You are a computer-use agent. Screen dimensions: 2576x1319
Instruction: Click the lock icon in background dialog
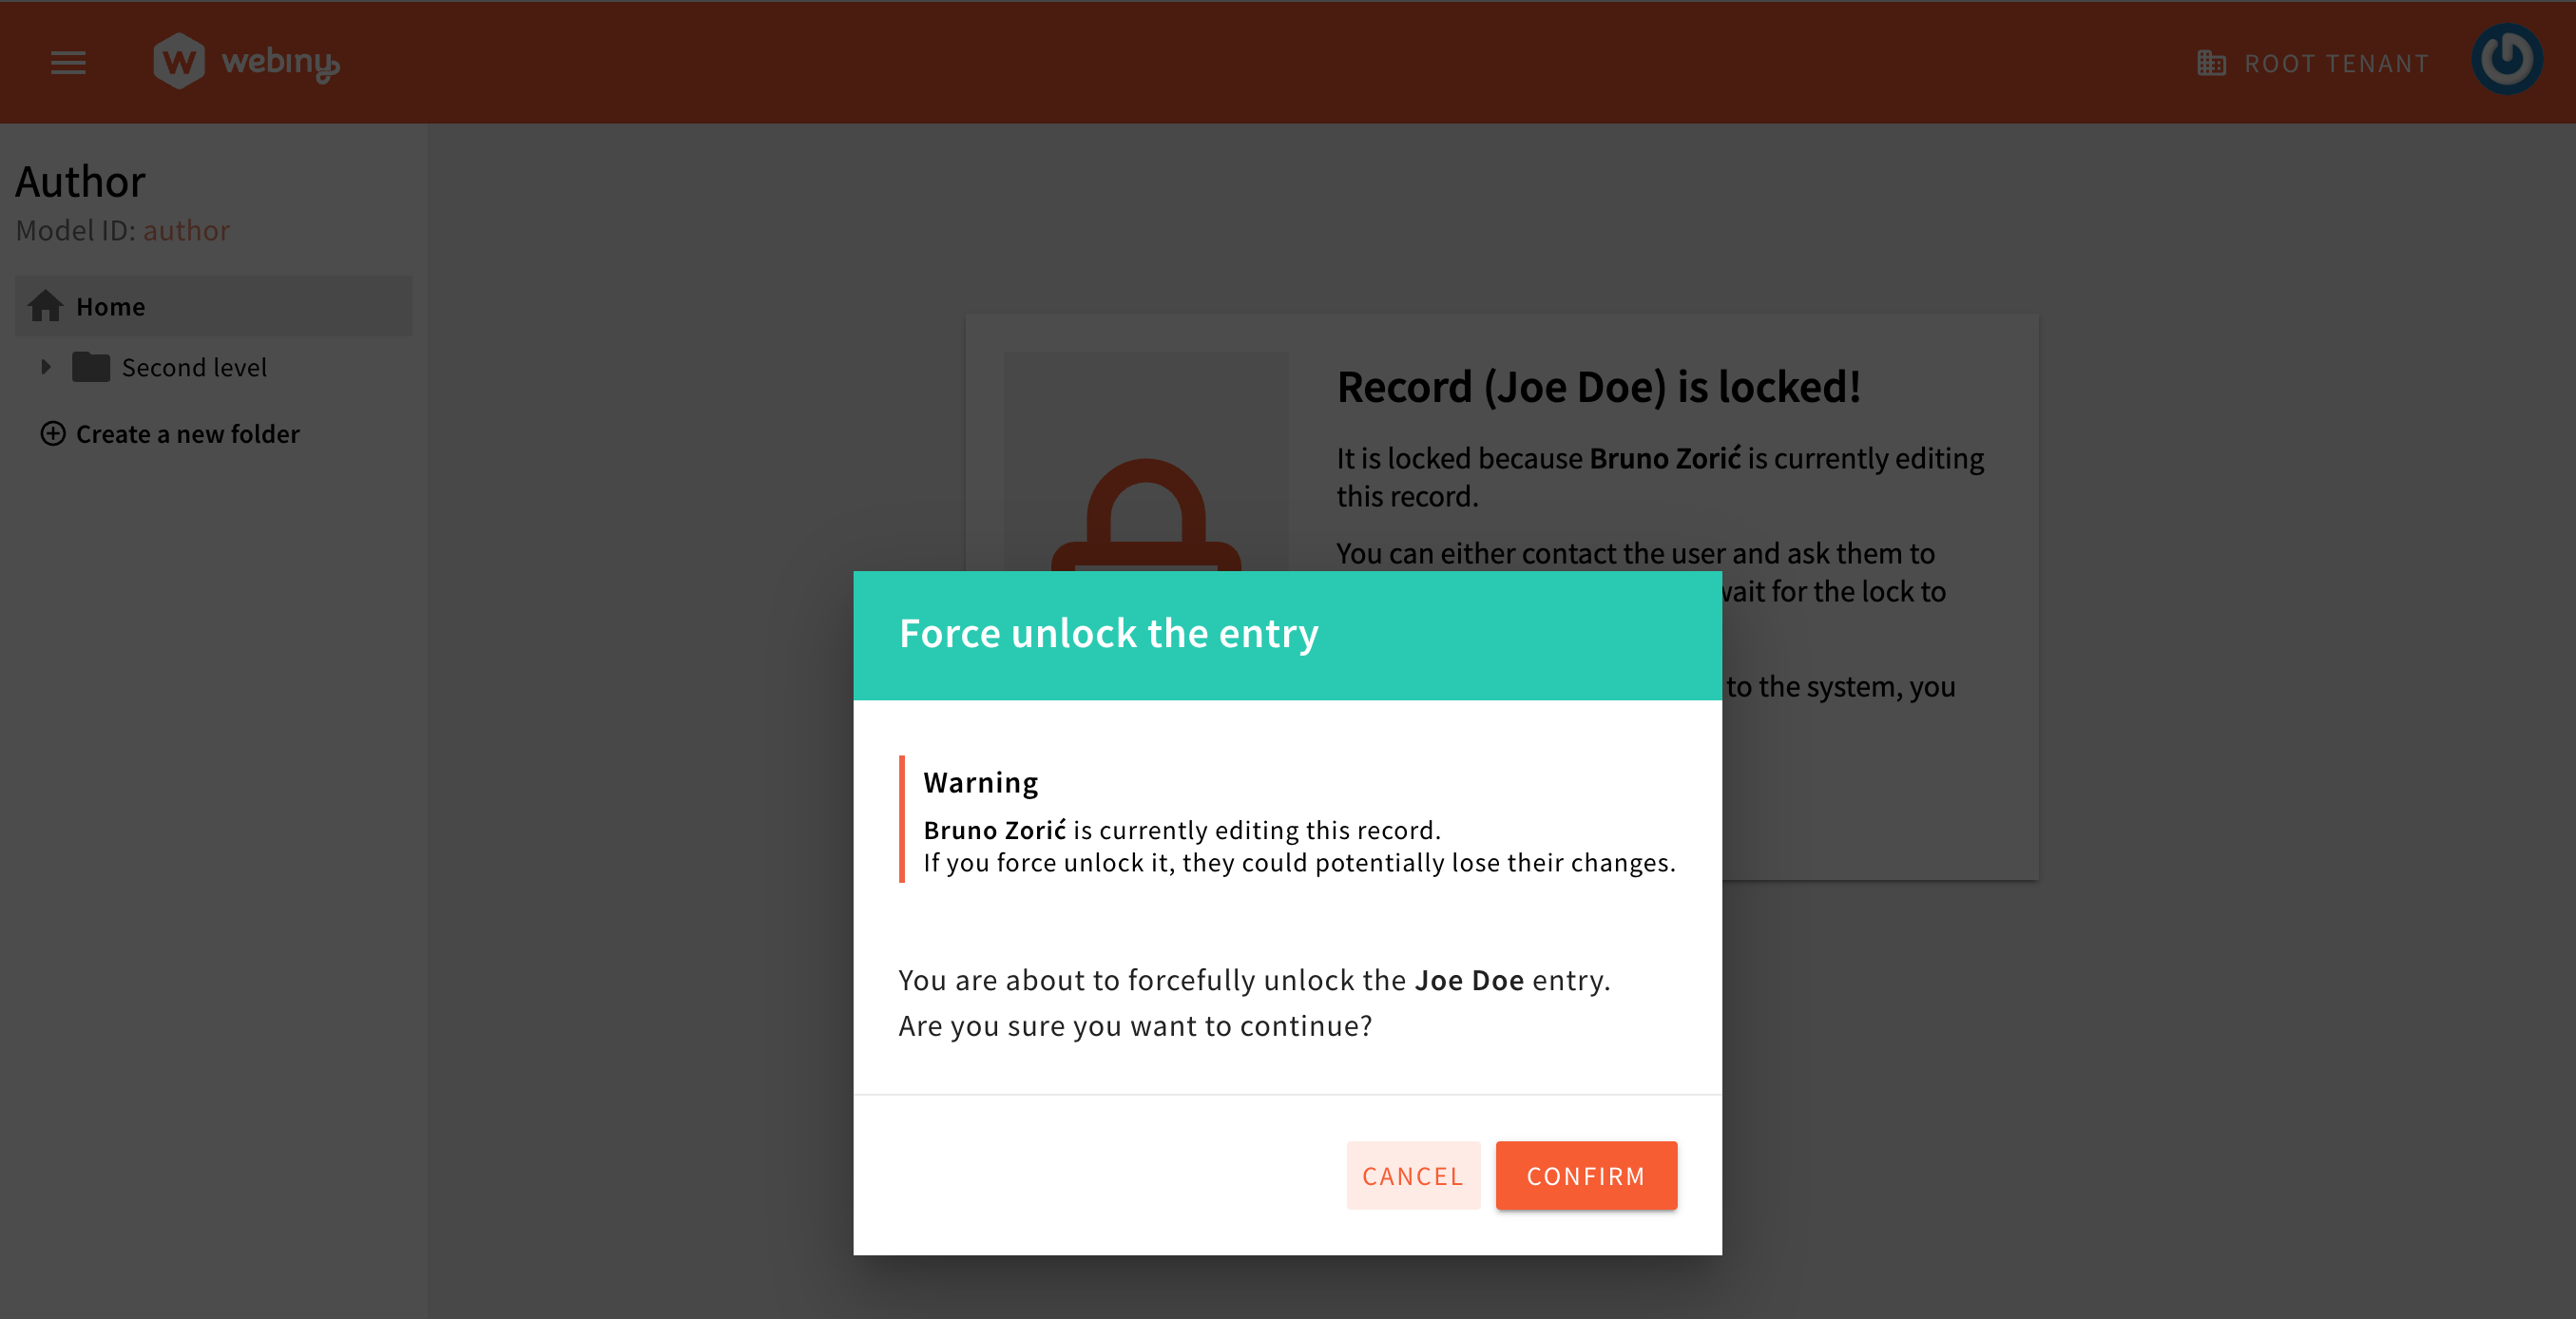[x=1144, y=520]
